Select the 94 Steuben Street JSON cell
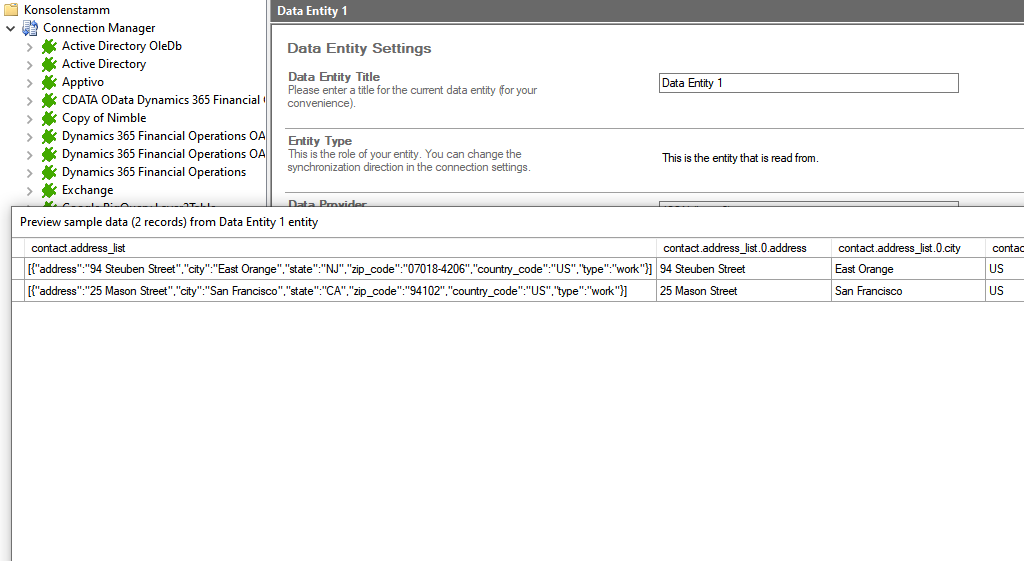Image resolution: width=1024 pixels, height=561 pixels. pos(340,269)
